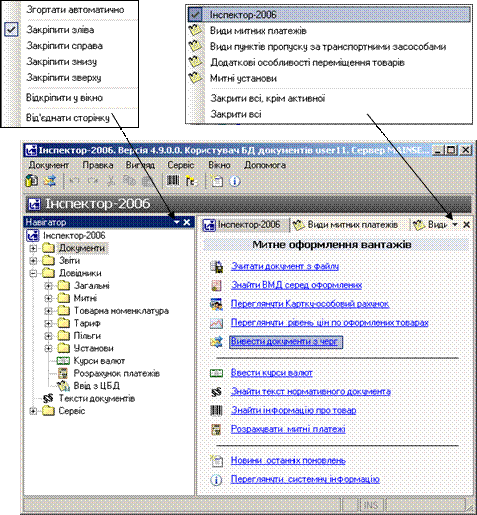Expand the Загальні subfolder
The image size is (477, 515).
[x=48, y=286]
